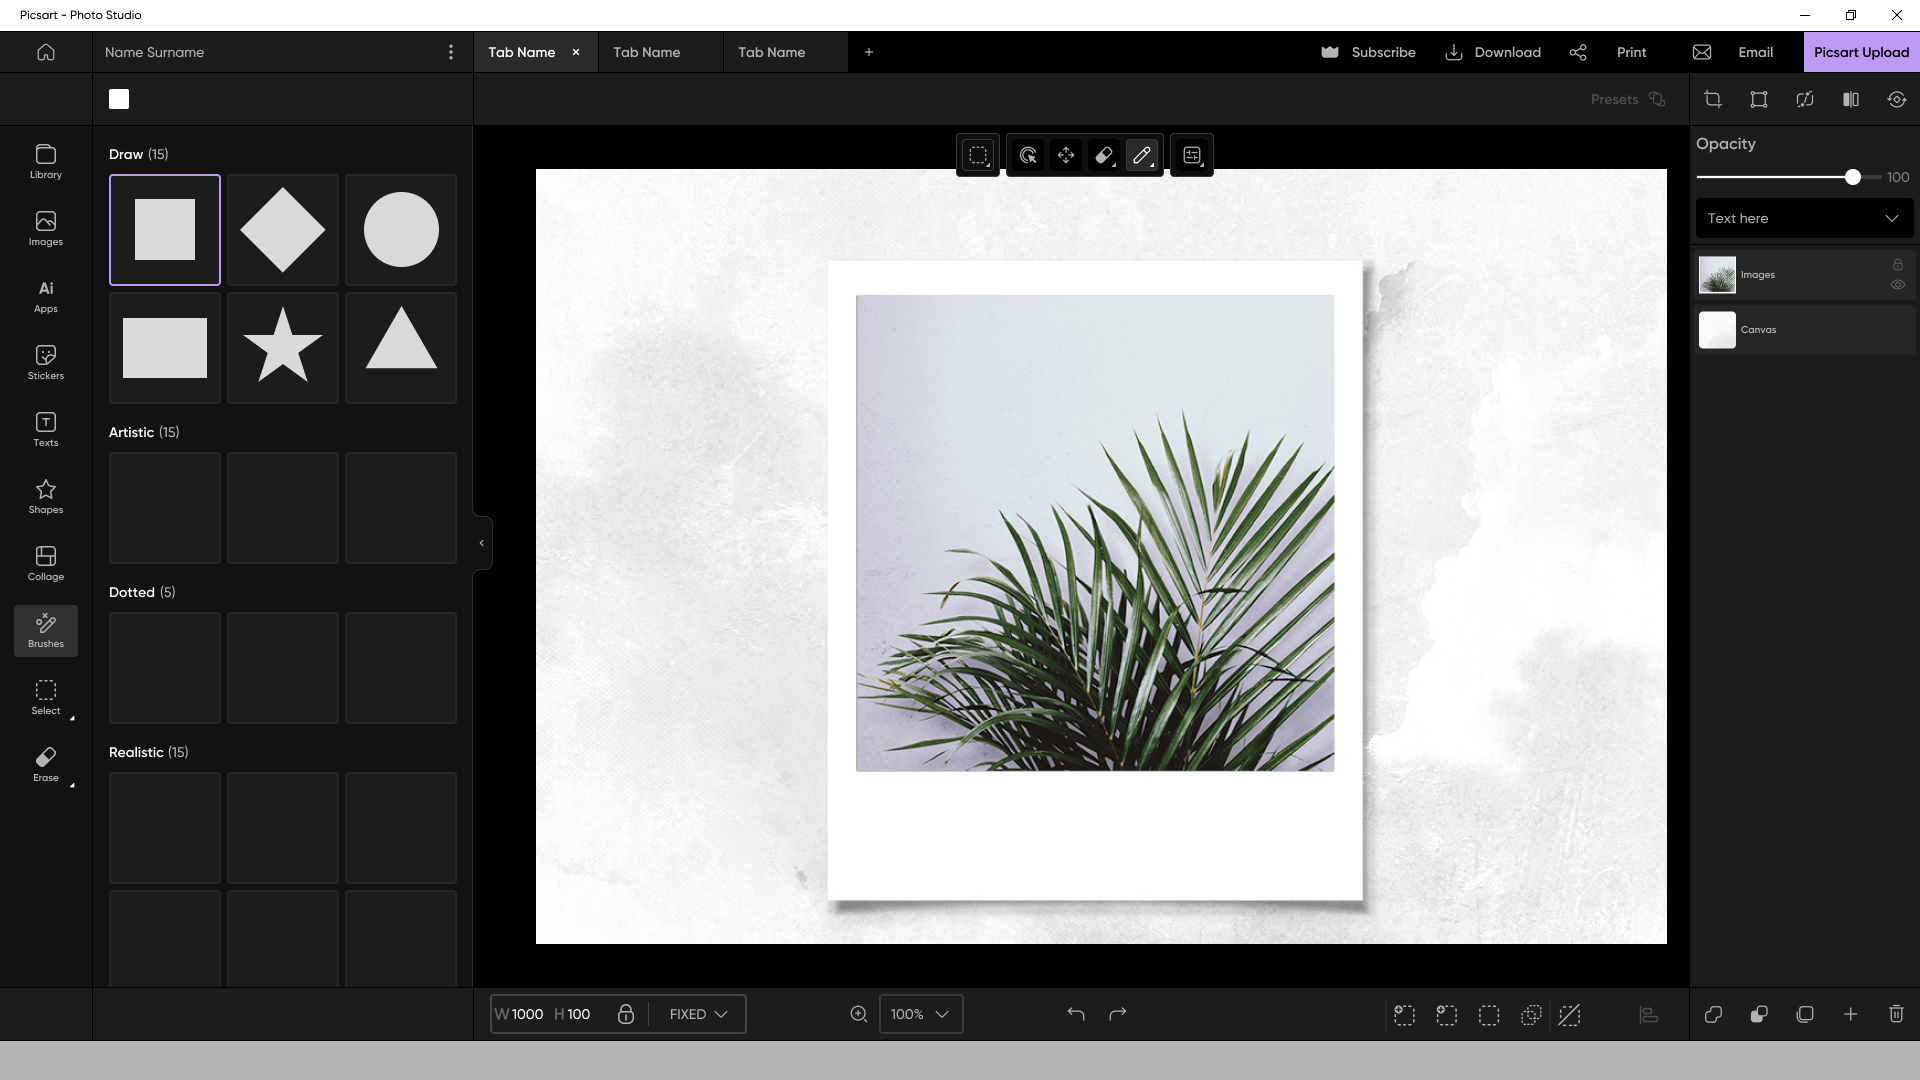The height and width of the screenshot is (1080, 1920).
Task: Click the zoom in magnifier icon
Action: pyautogui.click(x=858, y=1014)
